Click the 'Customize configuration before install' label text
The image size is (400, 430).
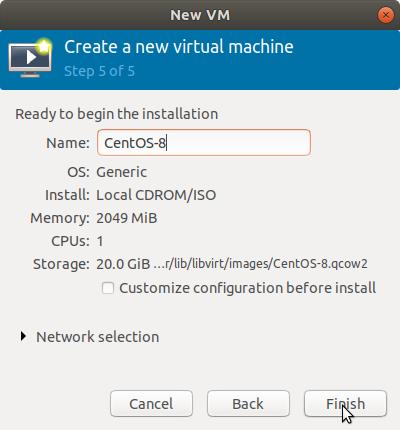248,288
